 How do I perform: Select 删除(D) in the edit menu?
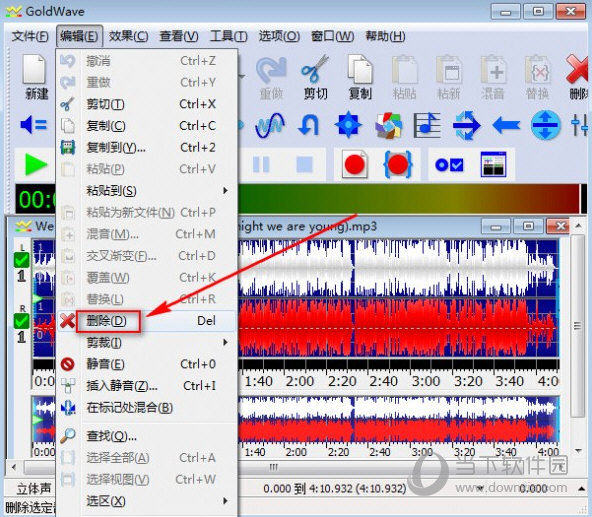[147, 321]
